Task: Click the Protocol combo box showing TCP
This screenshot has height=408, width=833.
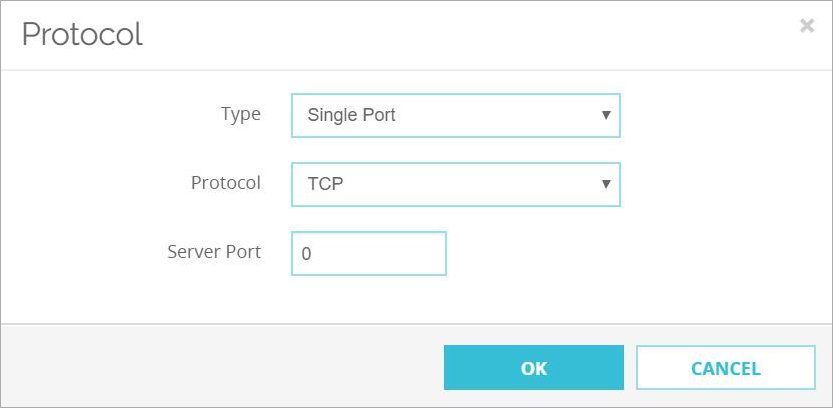Action: coord(455,184)
